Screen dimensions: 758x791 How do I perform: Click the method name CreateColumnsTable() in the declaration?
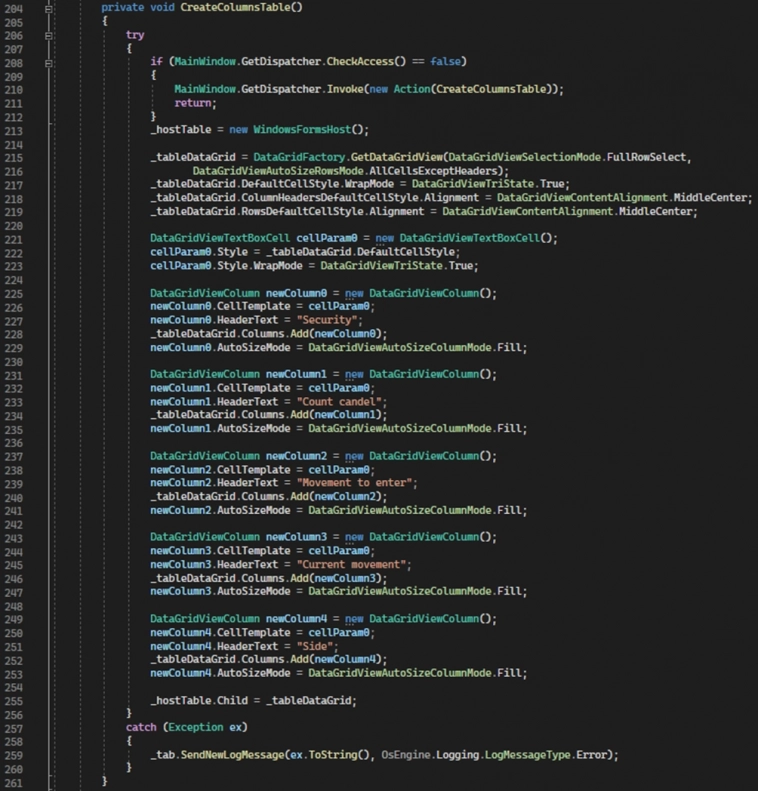click(x=241, y=8)
